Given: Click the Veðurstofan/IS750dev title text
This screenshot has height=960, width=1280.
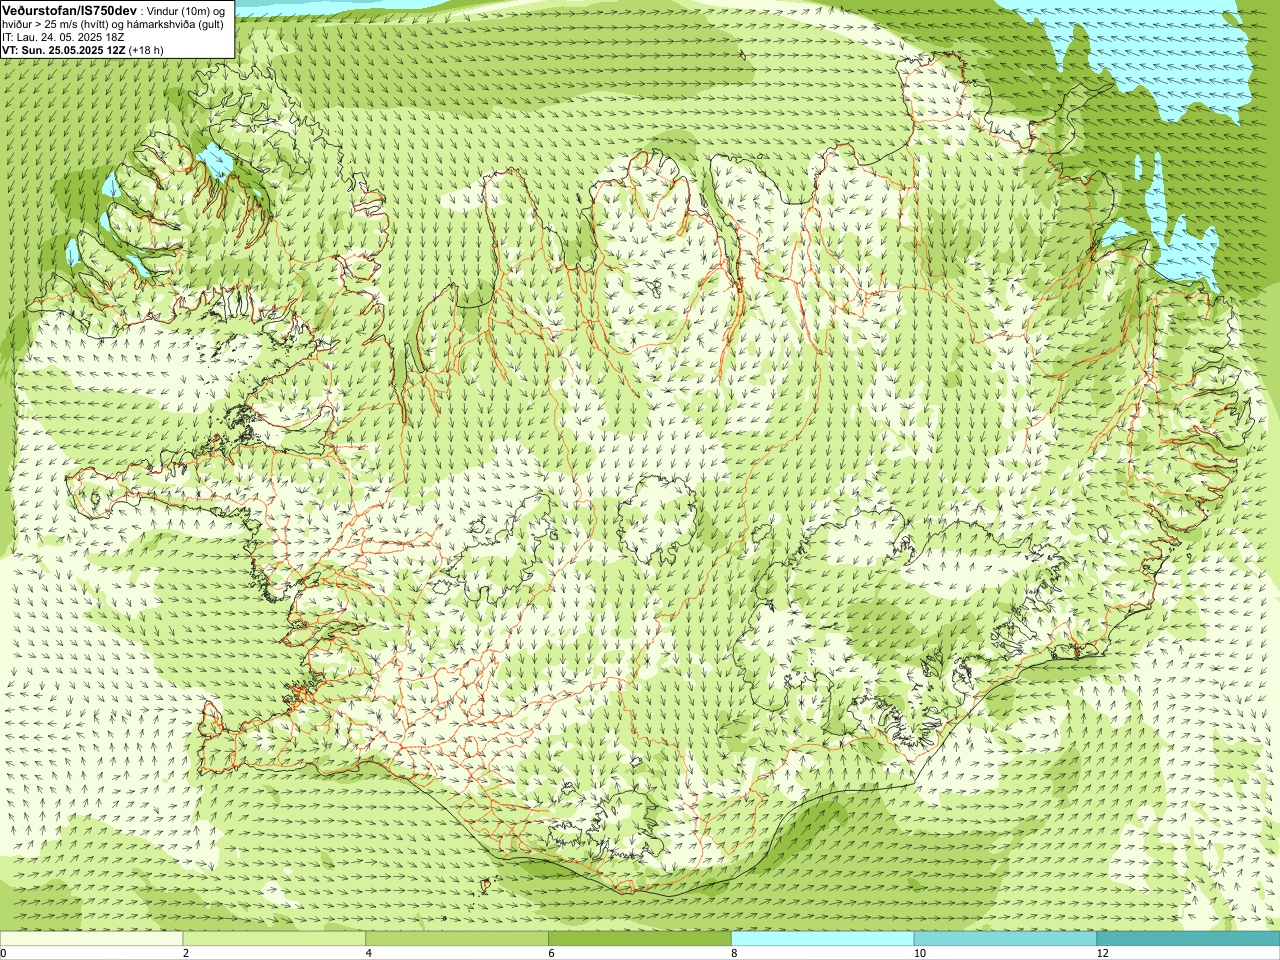Looking at the screenshot, I should pos(67,10).
